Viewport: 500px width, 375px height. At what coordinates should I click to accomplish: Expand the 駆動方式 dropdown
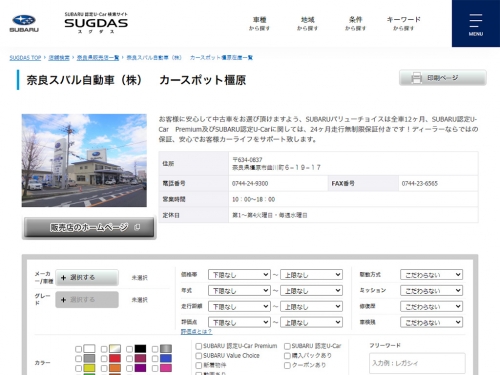tap(431, 275)
